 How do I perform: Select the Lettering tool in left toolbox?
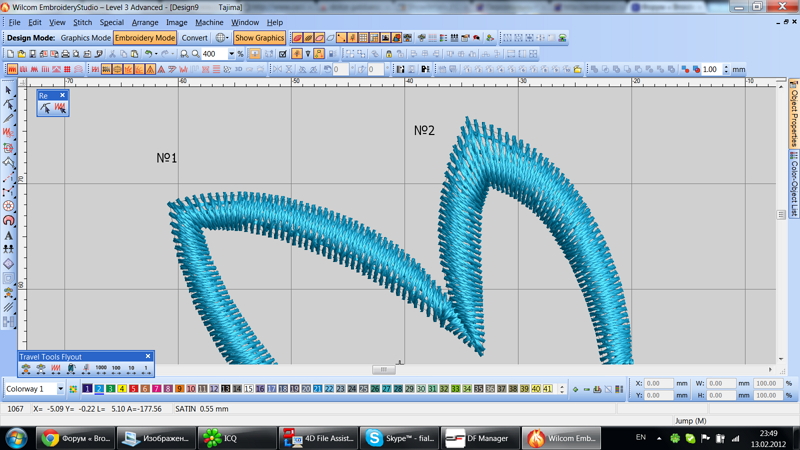pos(9,235)
